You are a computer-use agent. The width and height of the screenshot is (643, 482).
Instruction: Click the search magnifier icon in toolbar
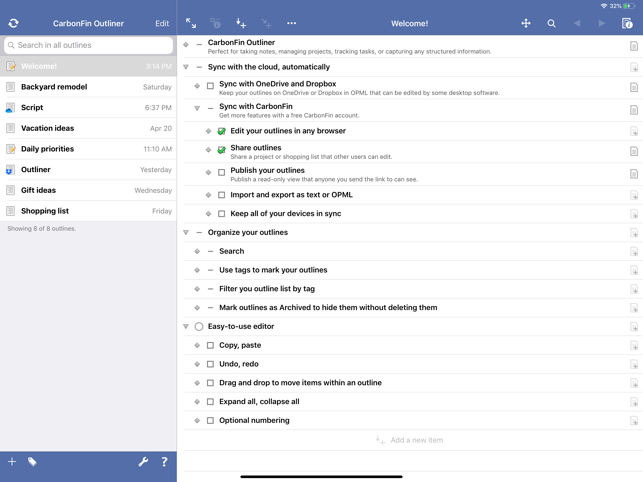[551, 23]
